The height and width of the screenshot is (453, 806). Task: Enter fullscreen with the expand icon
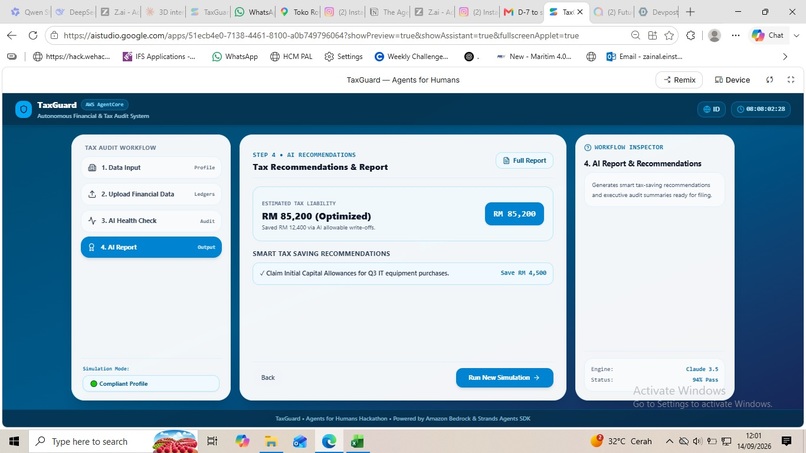pyautogui.click(x=791, y=80)
